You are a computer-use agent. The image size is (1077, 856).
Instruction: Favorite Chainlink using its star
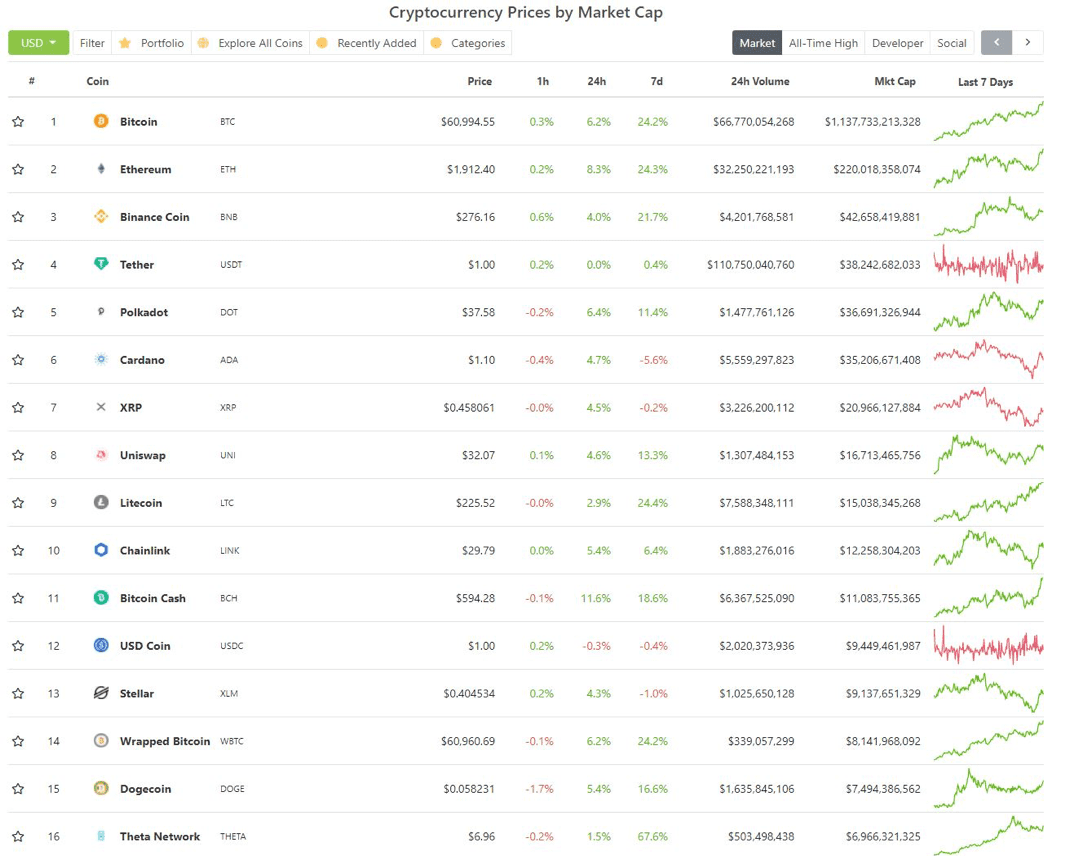19,550
